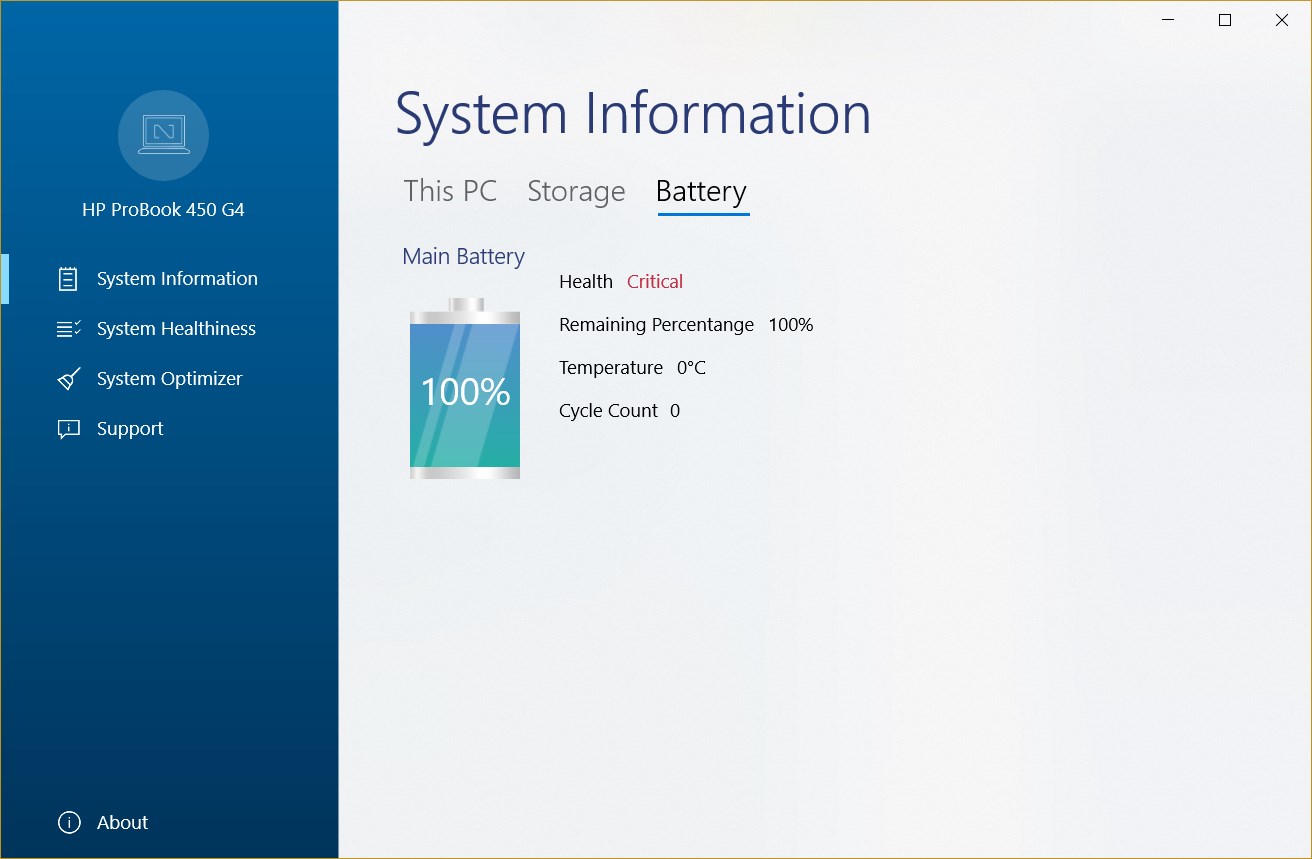Viewport: 1312px width, 859px height.
Task: Go to System Optimizer section
Action: [x=170, y=379]
